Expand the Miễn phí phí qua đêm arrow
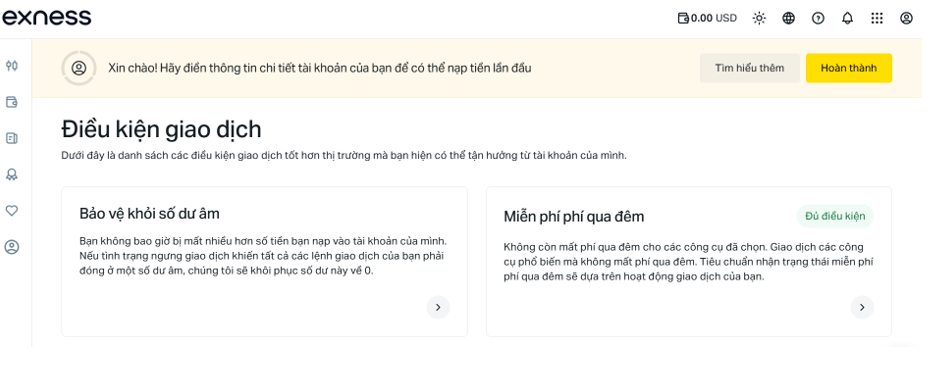The image size is (939, 380). coord(862,307)
